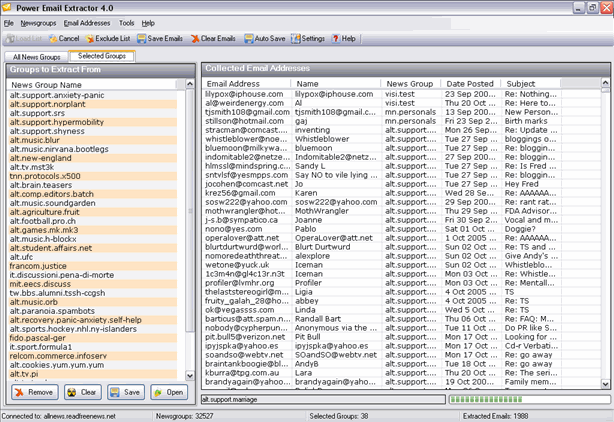This screenshot has width=614, height=422.
Task: Select alt.brain.teasers group
Action: click(92, 185)
